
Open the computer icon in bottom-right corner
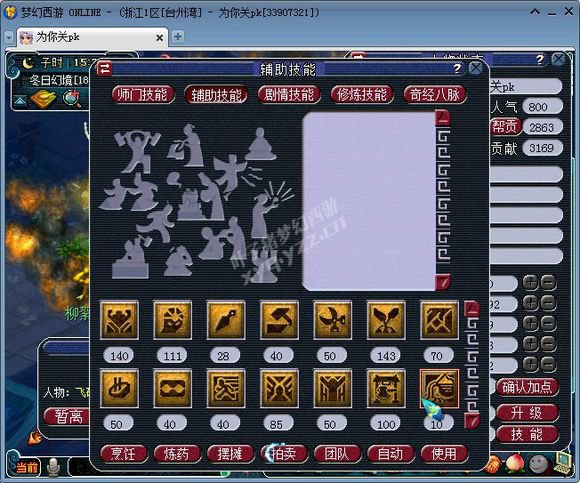pyautogui.click(x=563, y=462)
